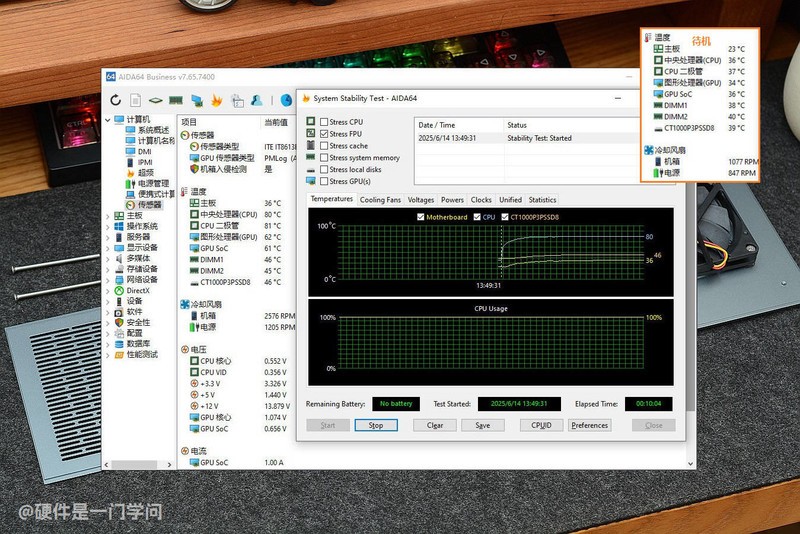800x534 pixels.
Task: Click the Stop button
Action: [376, 425]
